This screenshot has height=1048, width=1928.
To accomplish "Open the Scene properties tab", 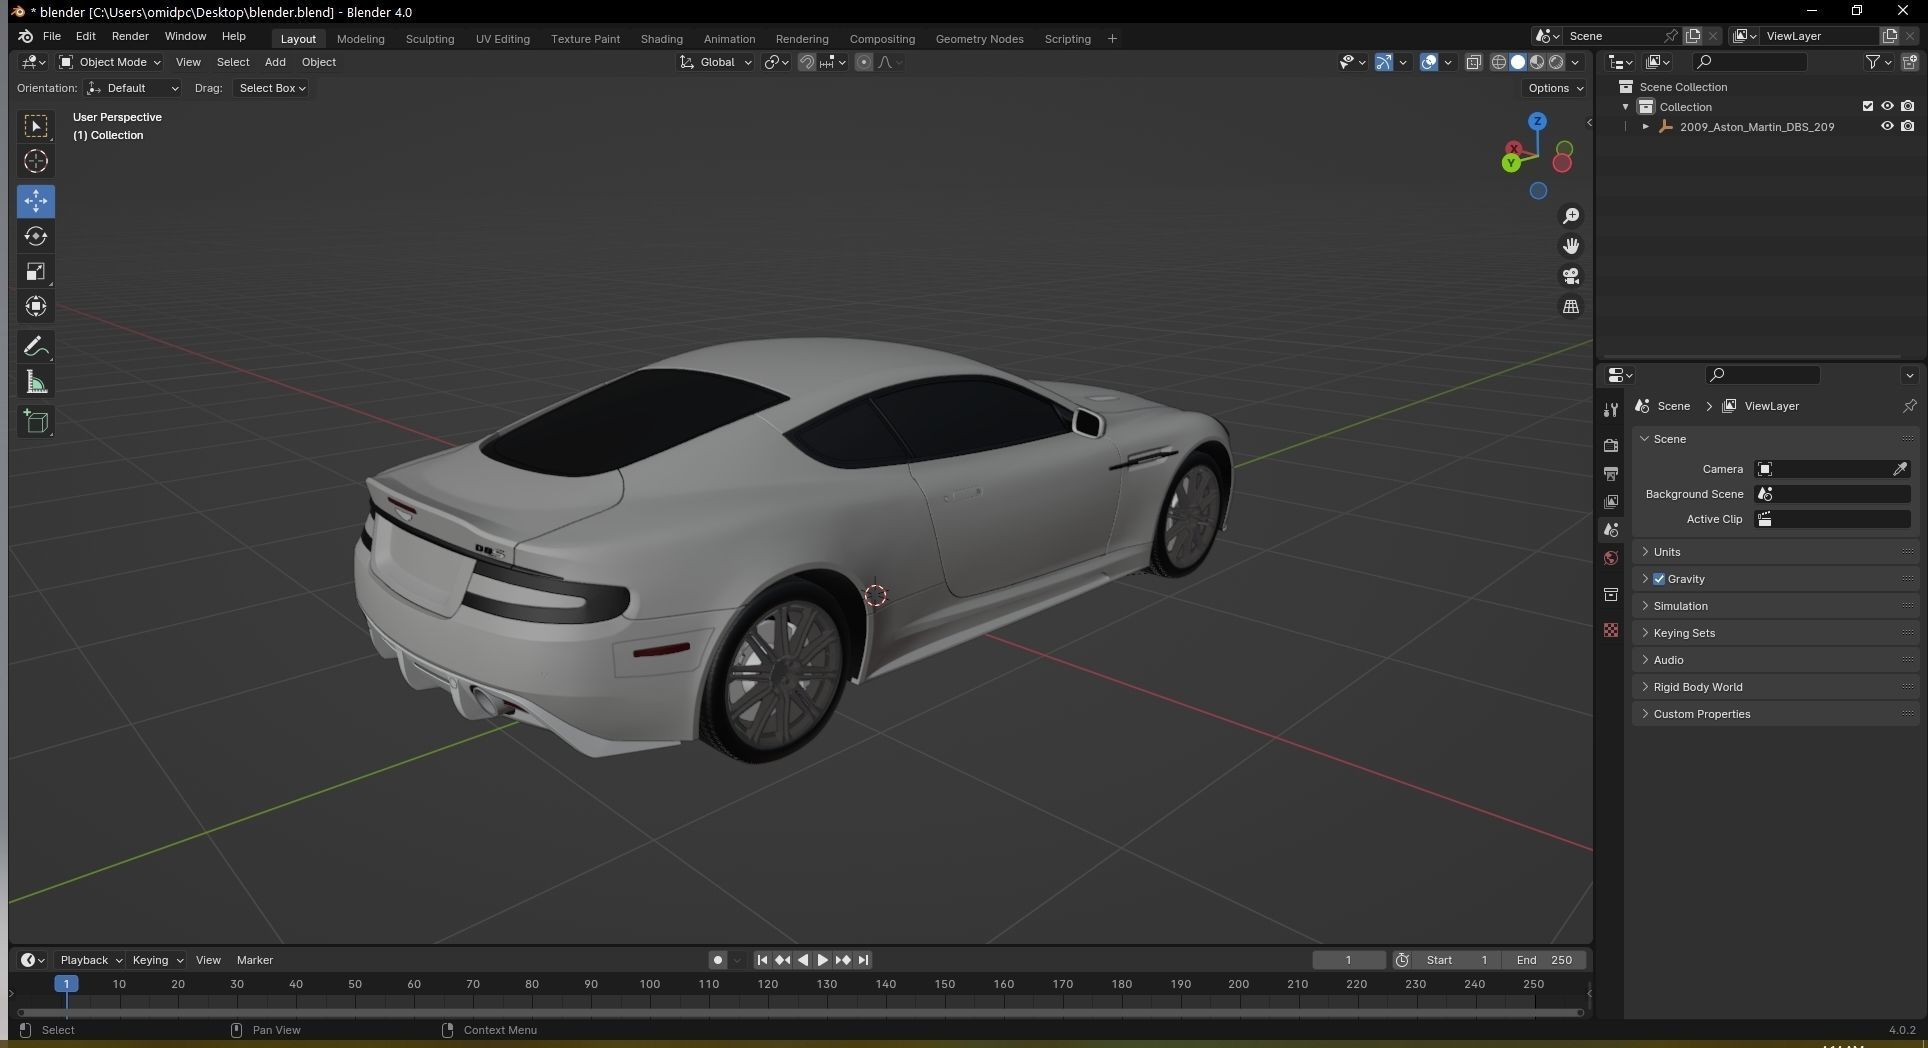I will 1611,529.
